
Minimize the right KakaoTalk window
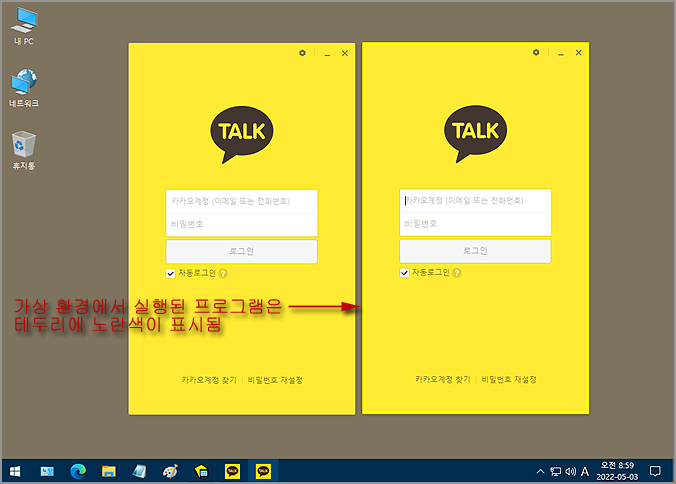click(x=561, y=53)
